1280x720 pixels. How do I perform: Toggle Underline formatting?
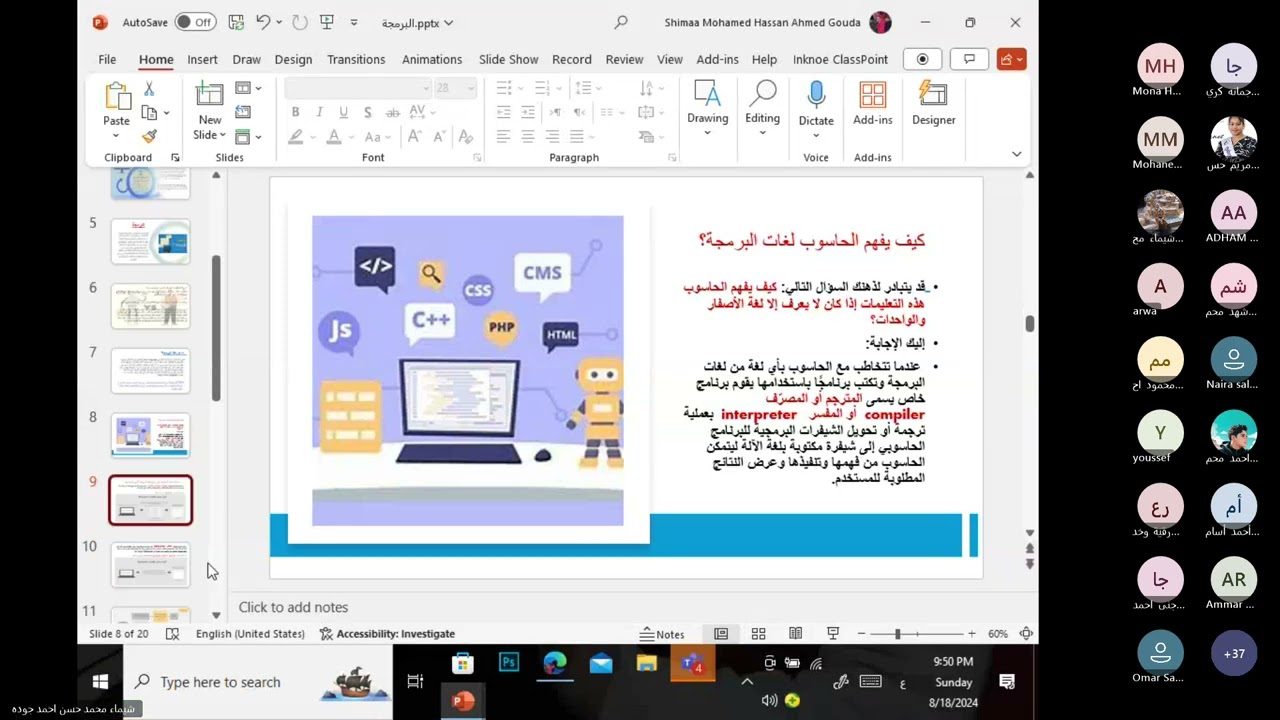[343, 112]
